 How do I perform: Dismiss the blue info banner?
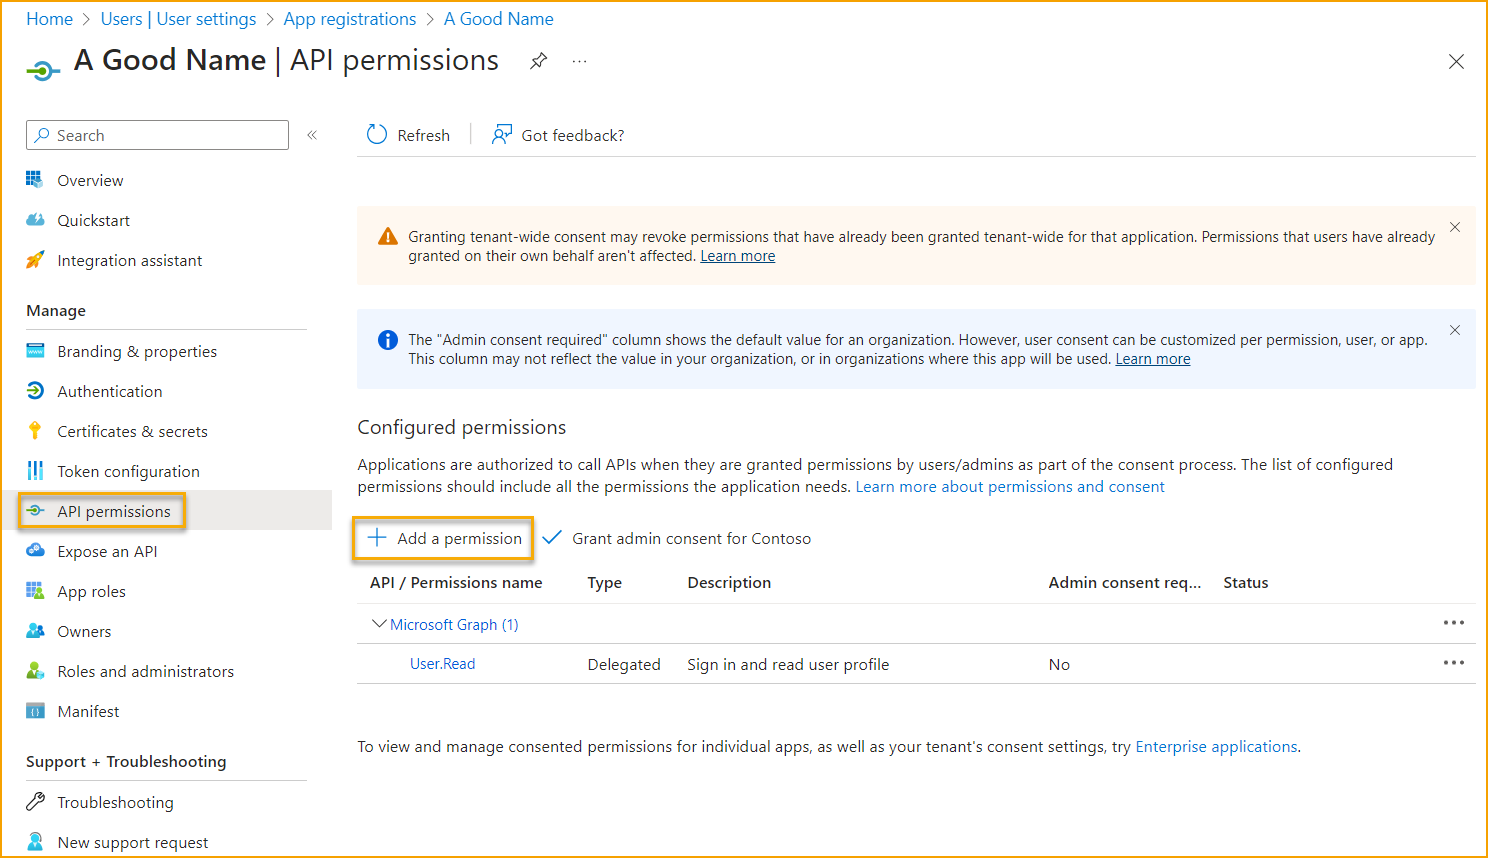coord(1455,330)
